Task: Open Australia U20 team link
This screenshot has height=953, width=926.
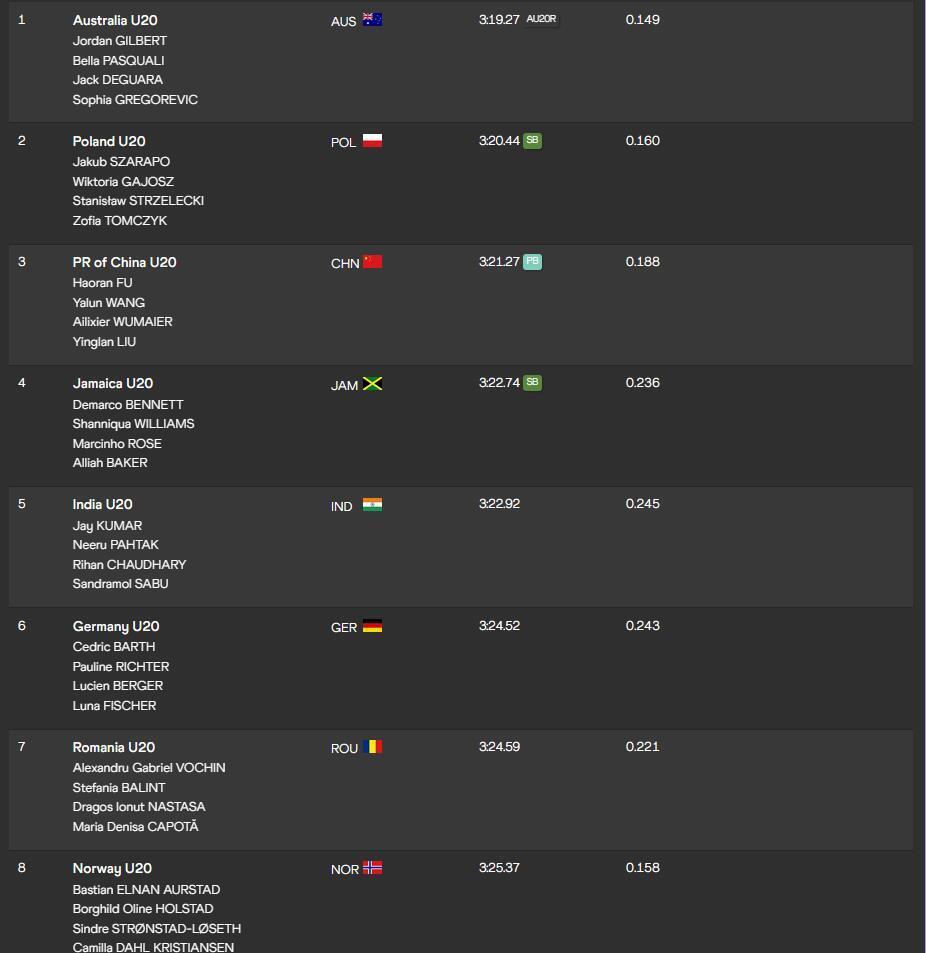Action: (115, 20)
